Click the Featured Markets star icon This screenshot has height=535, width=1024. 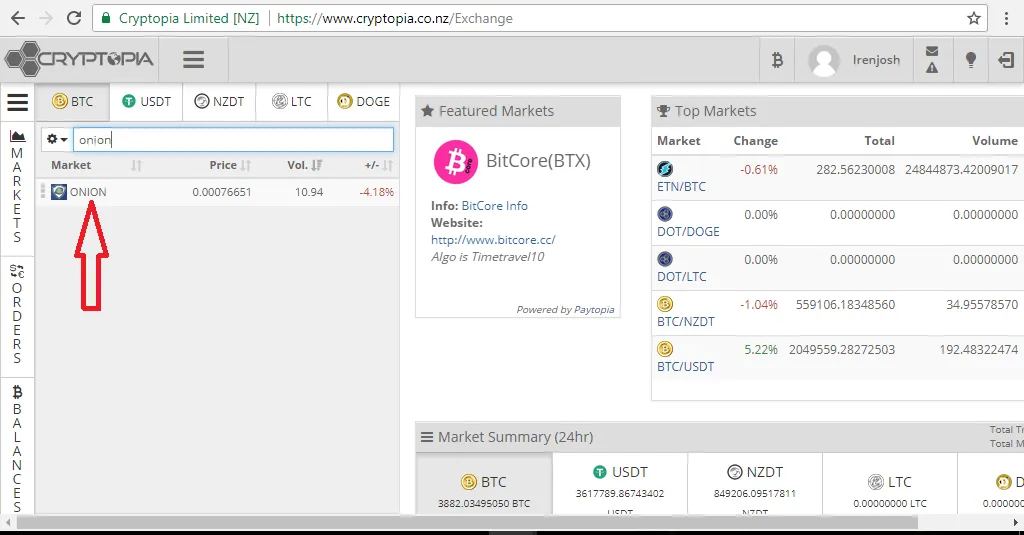click(427, 111)
